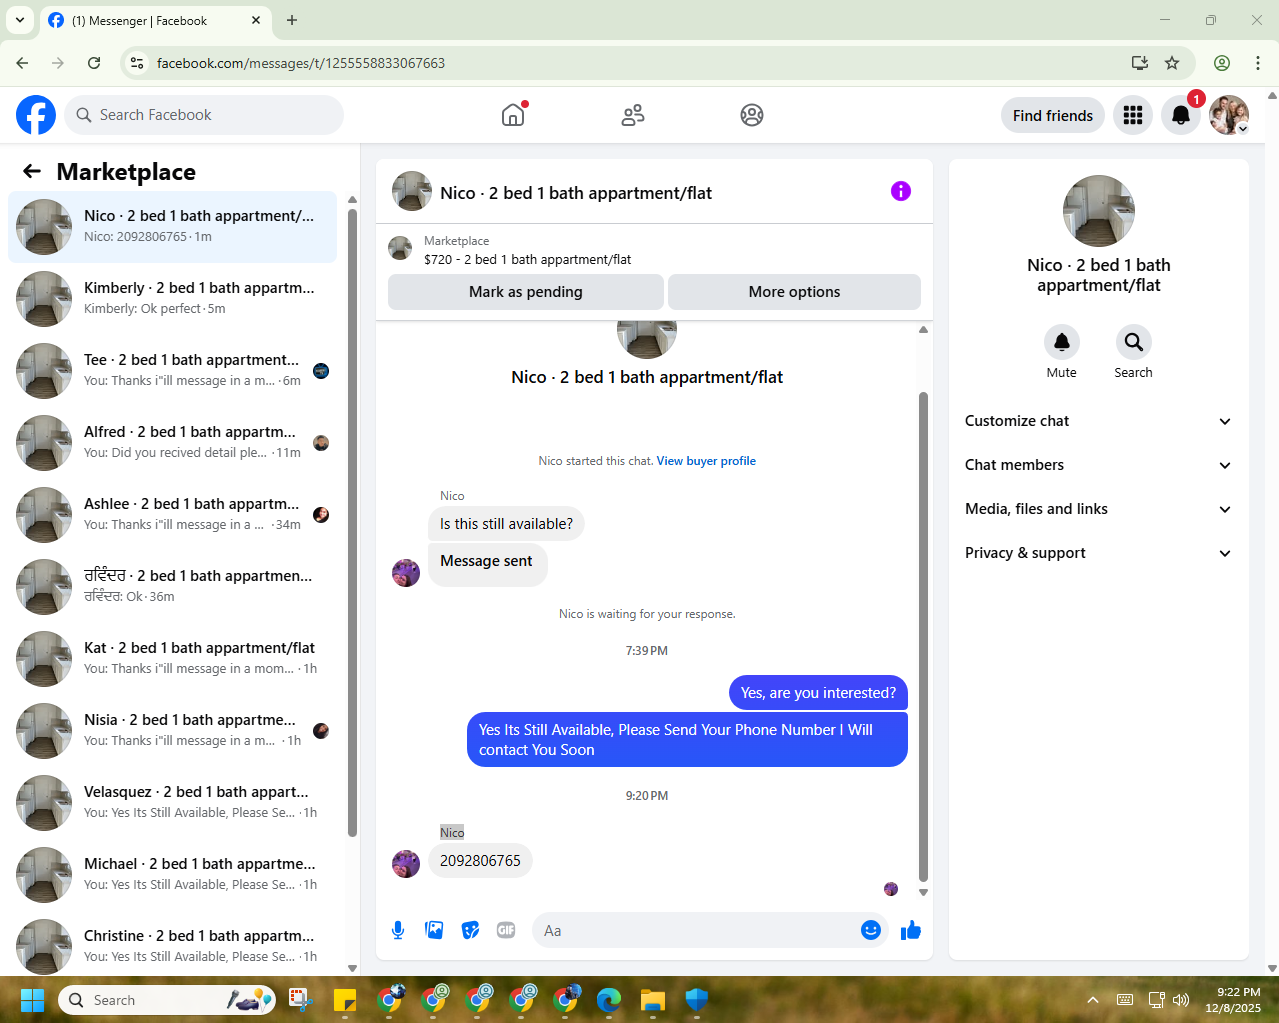Viewport: 1279px width, 1023px height.
Task: Click the browser address bar URL
Action: (301, 63)
